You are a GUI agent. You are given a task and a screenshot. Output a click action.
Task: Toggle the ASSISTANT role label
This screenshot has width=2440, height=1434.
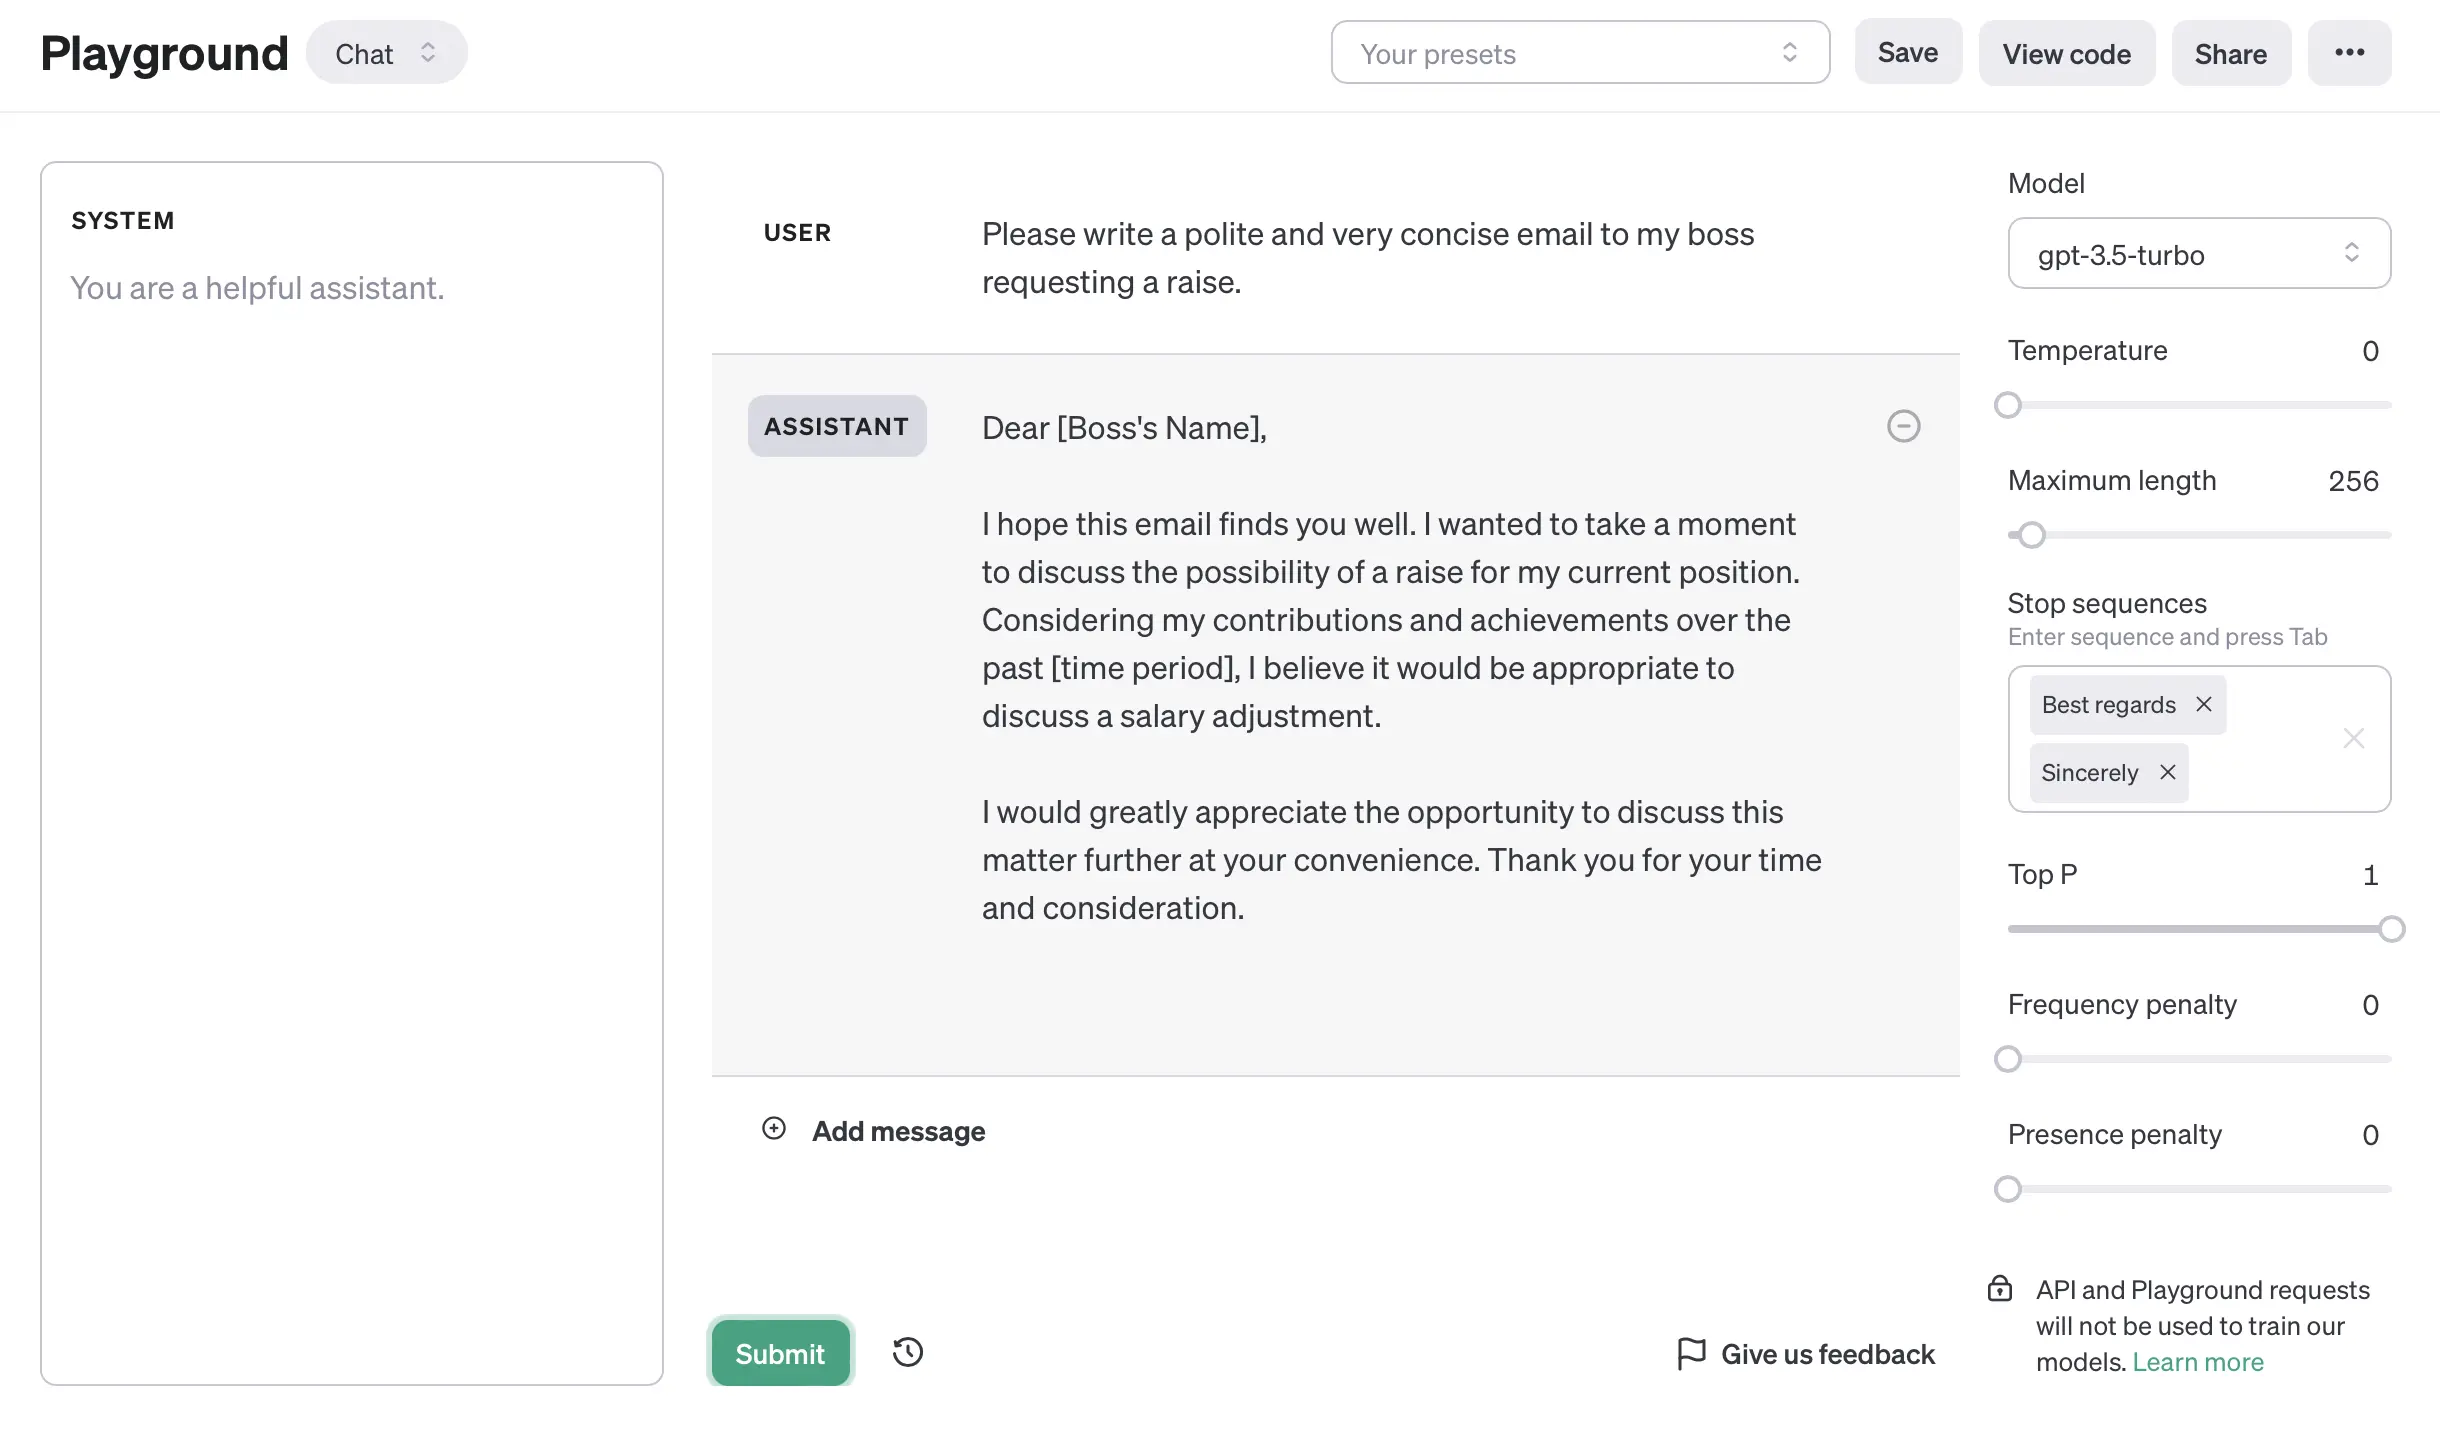click(837, 426)
